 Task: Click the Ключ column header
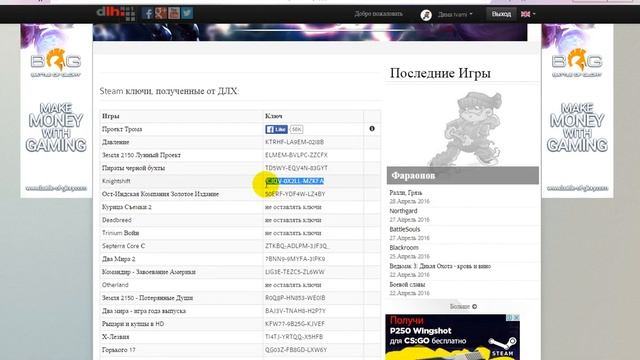[x=273, y=116]
